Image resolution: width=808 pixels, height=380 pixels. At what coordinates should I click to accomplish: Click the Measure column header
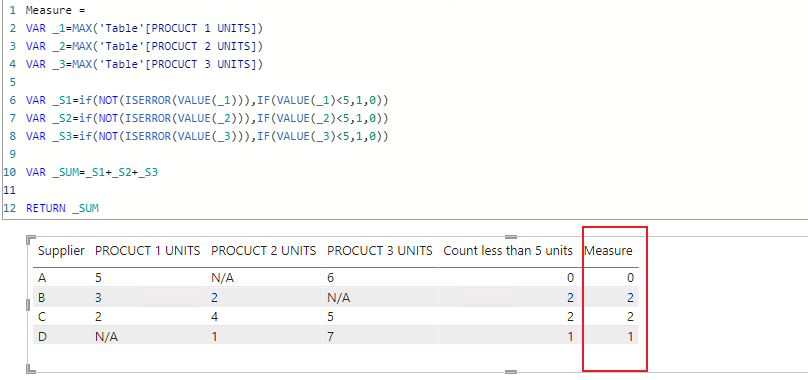coord(608,251)
